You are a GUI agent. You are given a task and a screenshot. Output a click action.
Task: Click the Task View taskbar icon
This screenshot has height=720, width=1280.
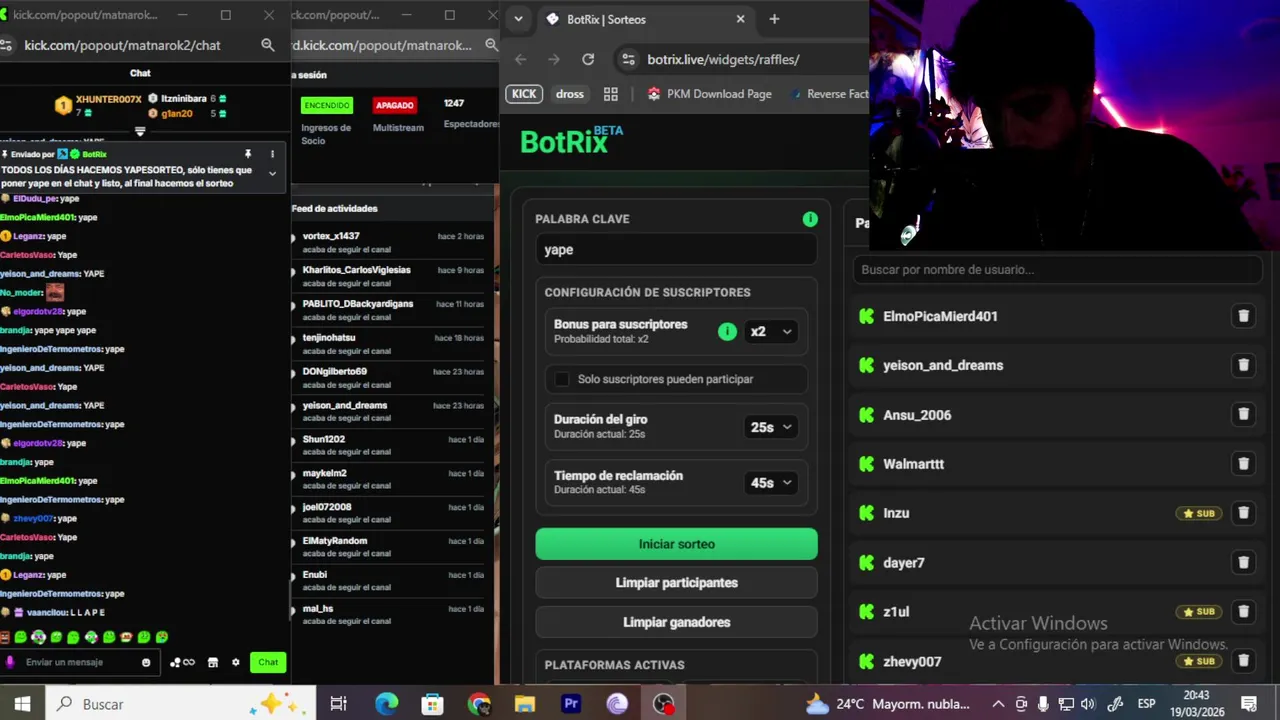pyautogui.click(x=338, y=704)
